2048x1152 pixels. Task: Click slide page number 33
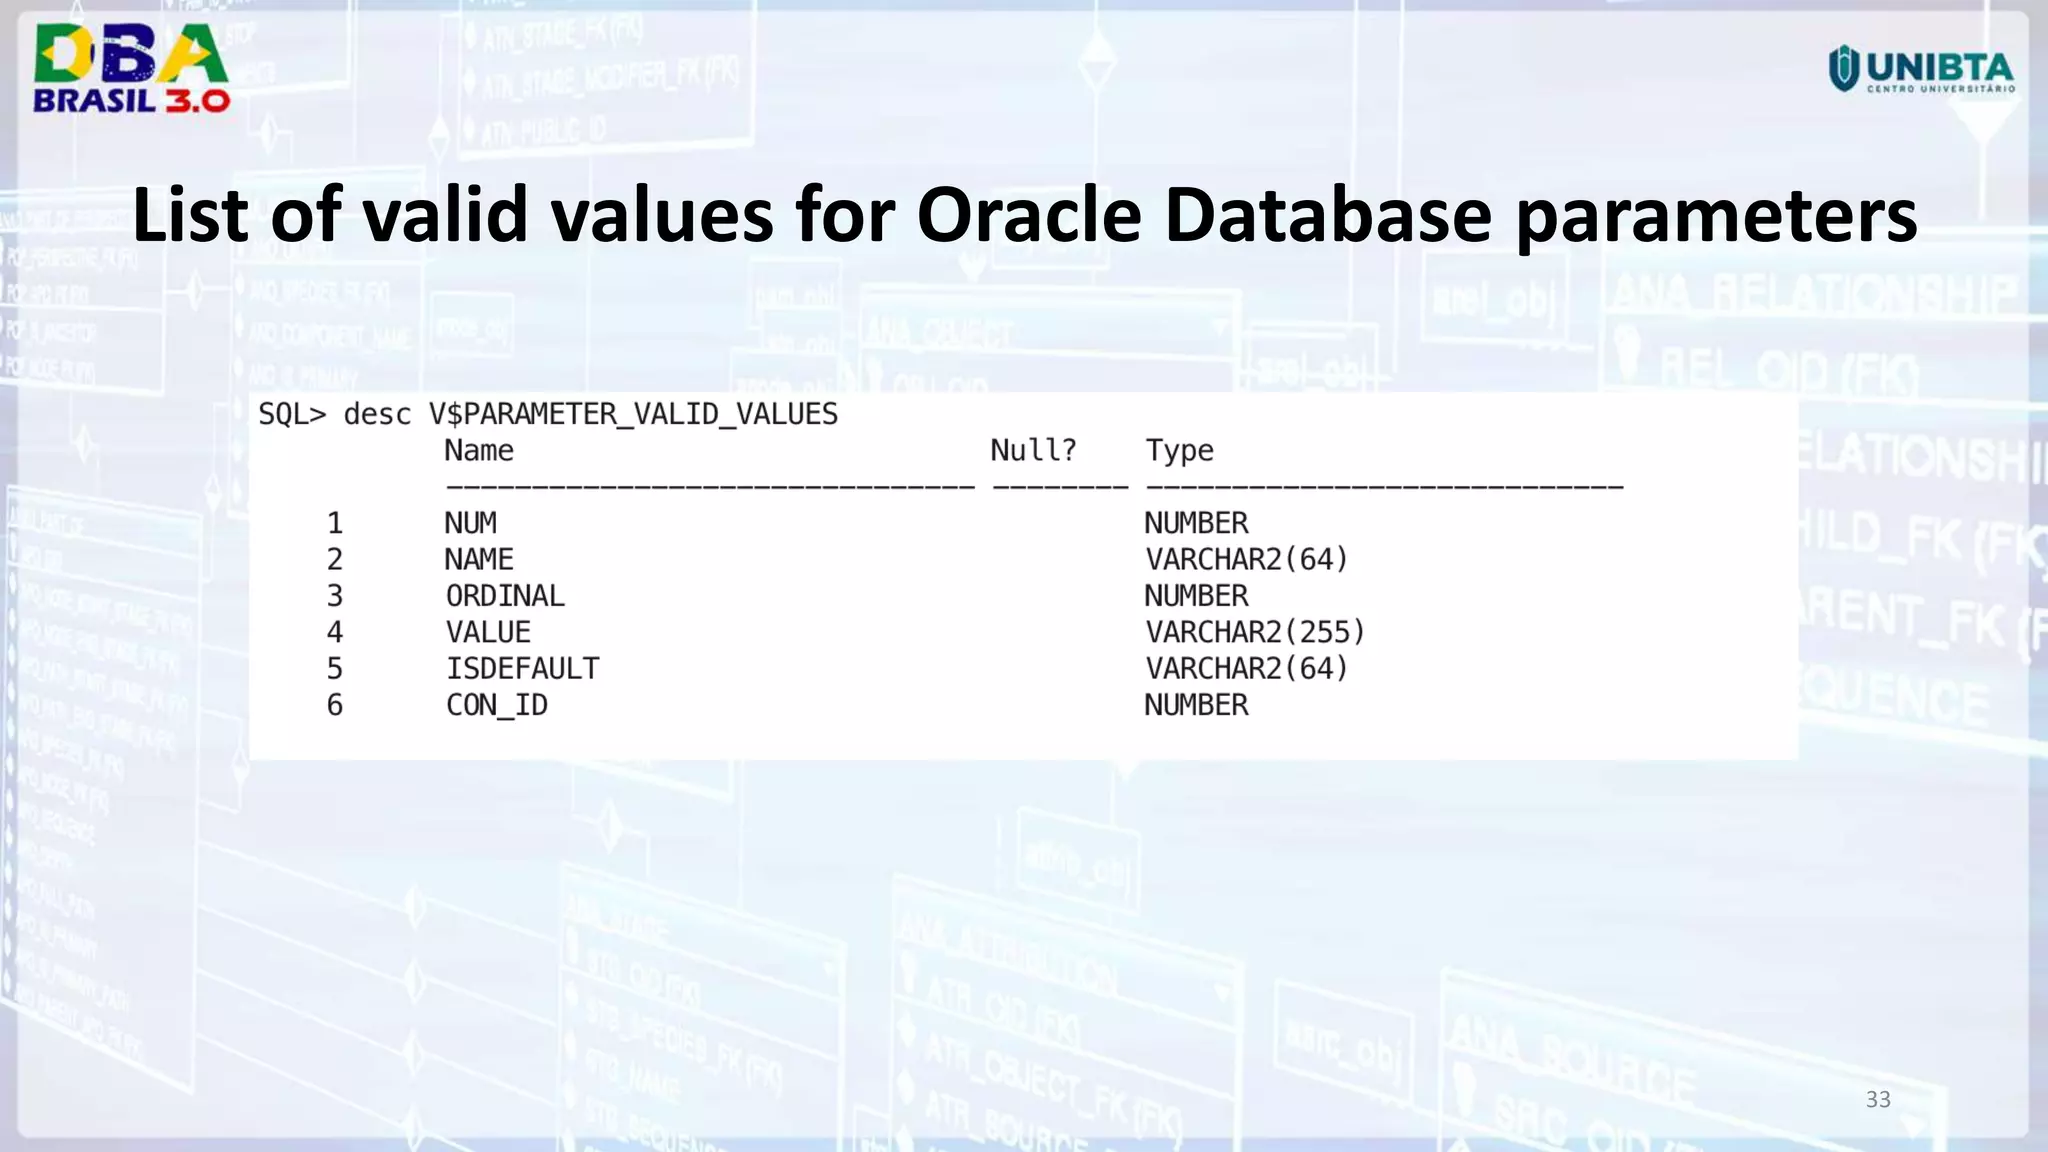coord(1877,1100)
